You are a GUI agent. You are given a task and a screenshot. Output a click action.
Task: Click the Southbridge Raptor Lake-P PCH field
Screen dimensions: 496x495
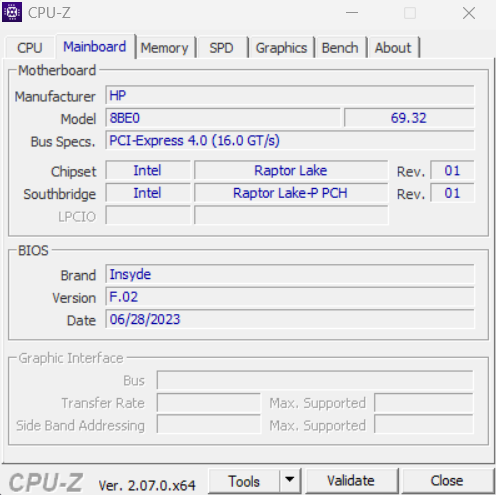pos(291,193)
